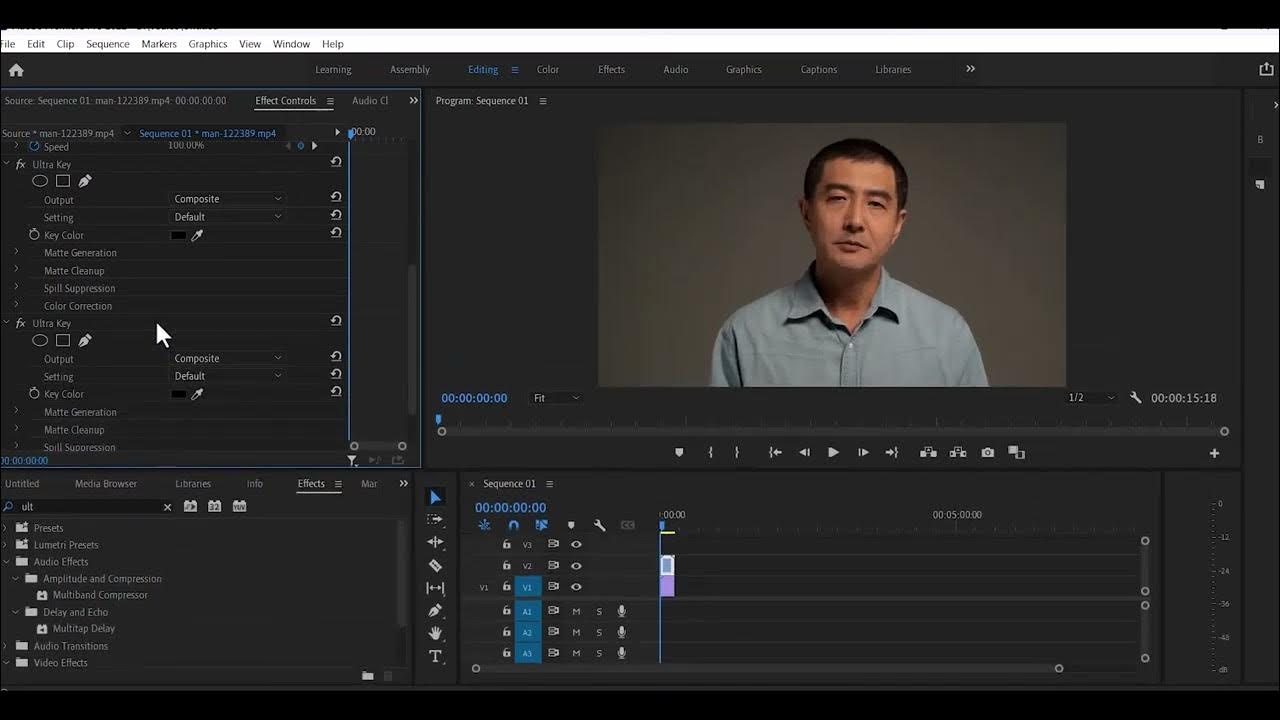1280x720 pixels.
Task: Collapse Amplitude and Compression folder
Action: (x=16, y=579)
